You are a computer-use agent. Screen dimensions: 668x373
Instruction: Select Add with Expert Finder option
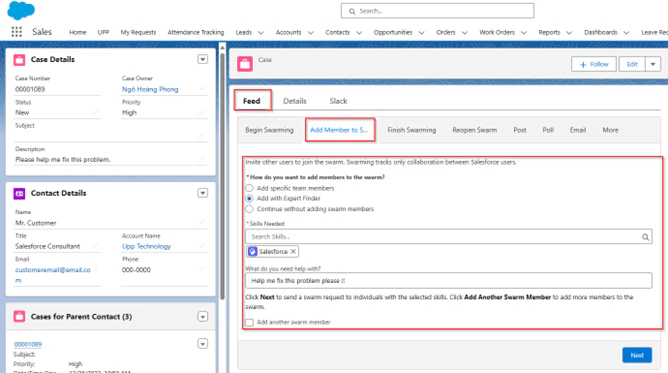(249, 198)
